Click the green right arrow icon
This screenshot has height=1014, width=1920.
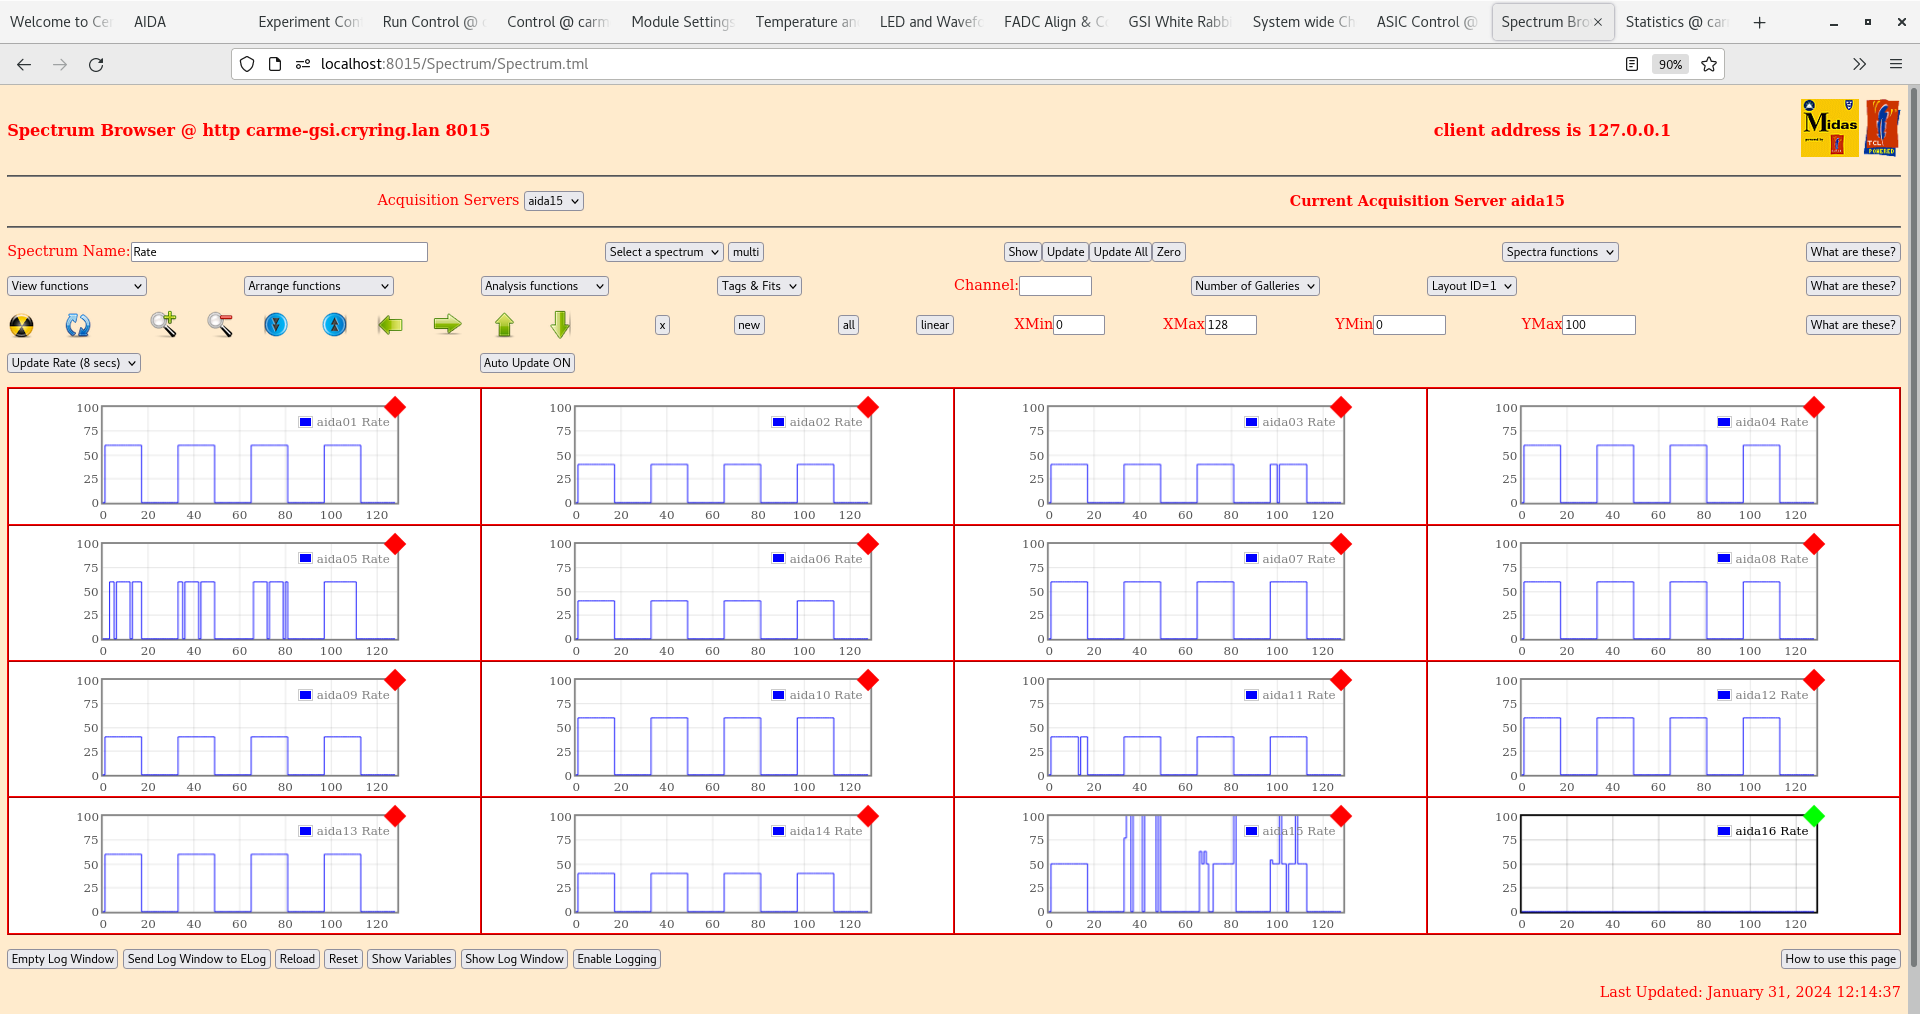[447, 324]
